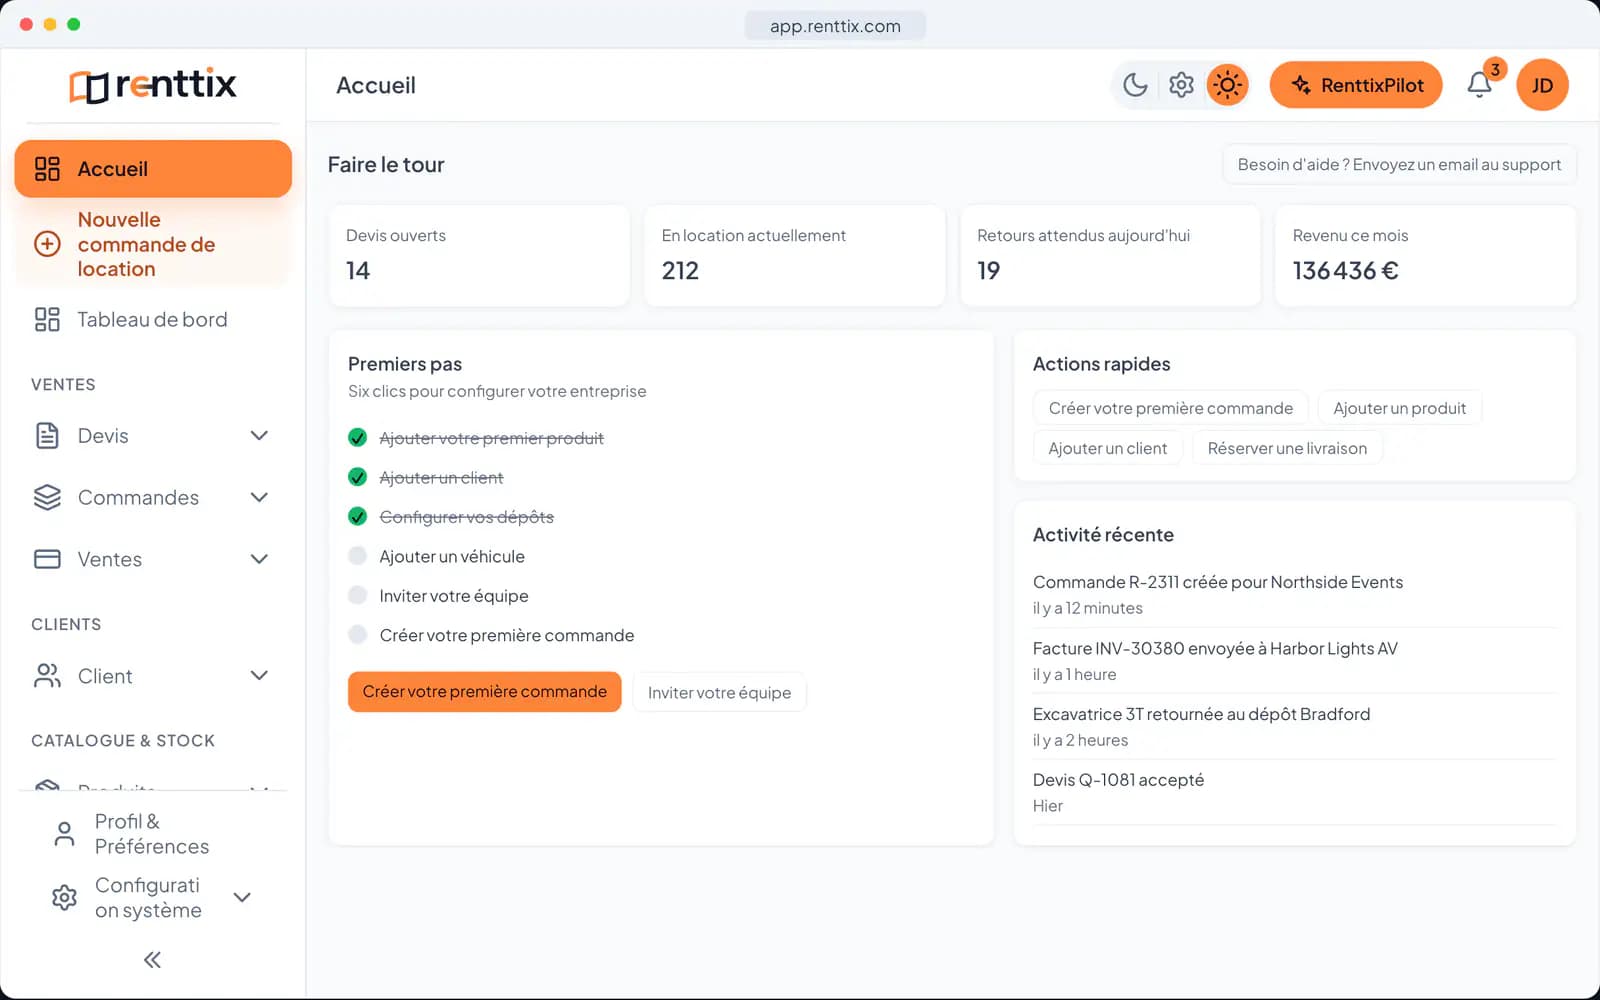Check the Inviter votre équipe step

[x=357, y=595]
